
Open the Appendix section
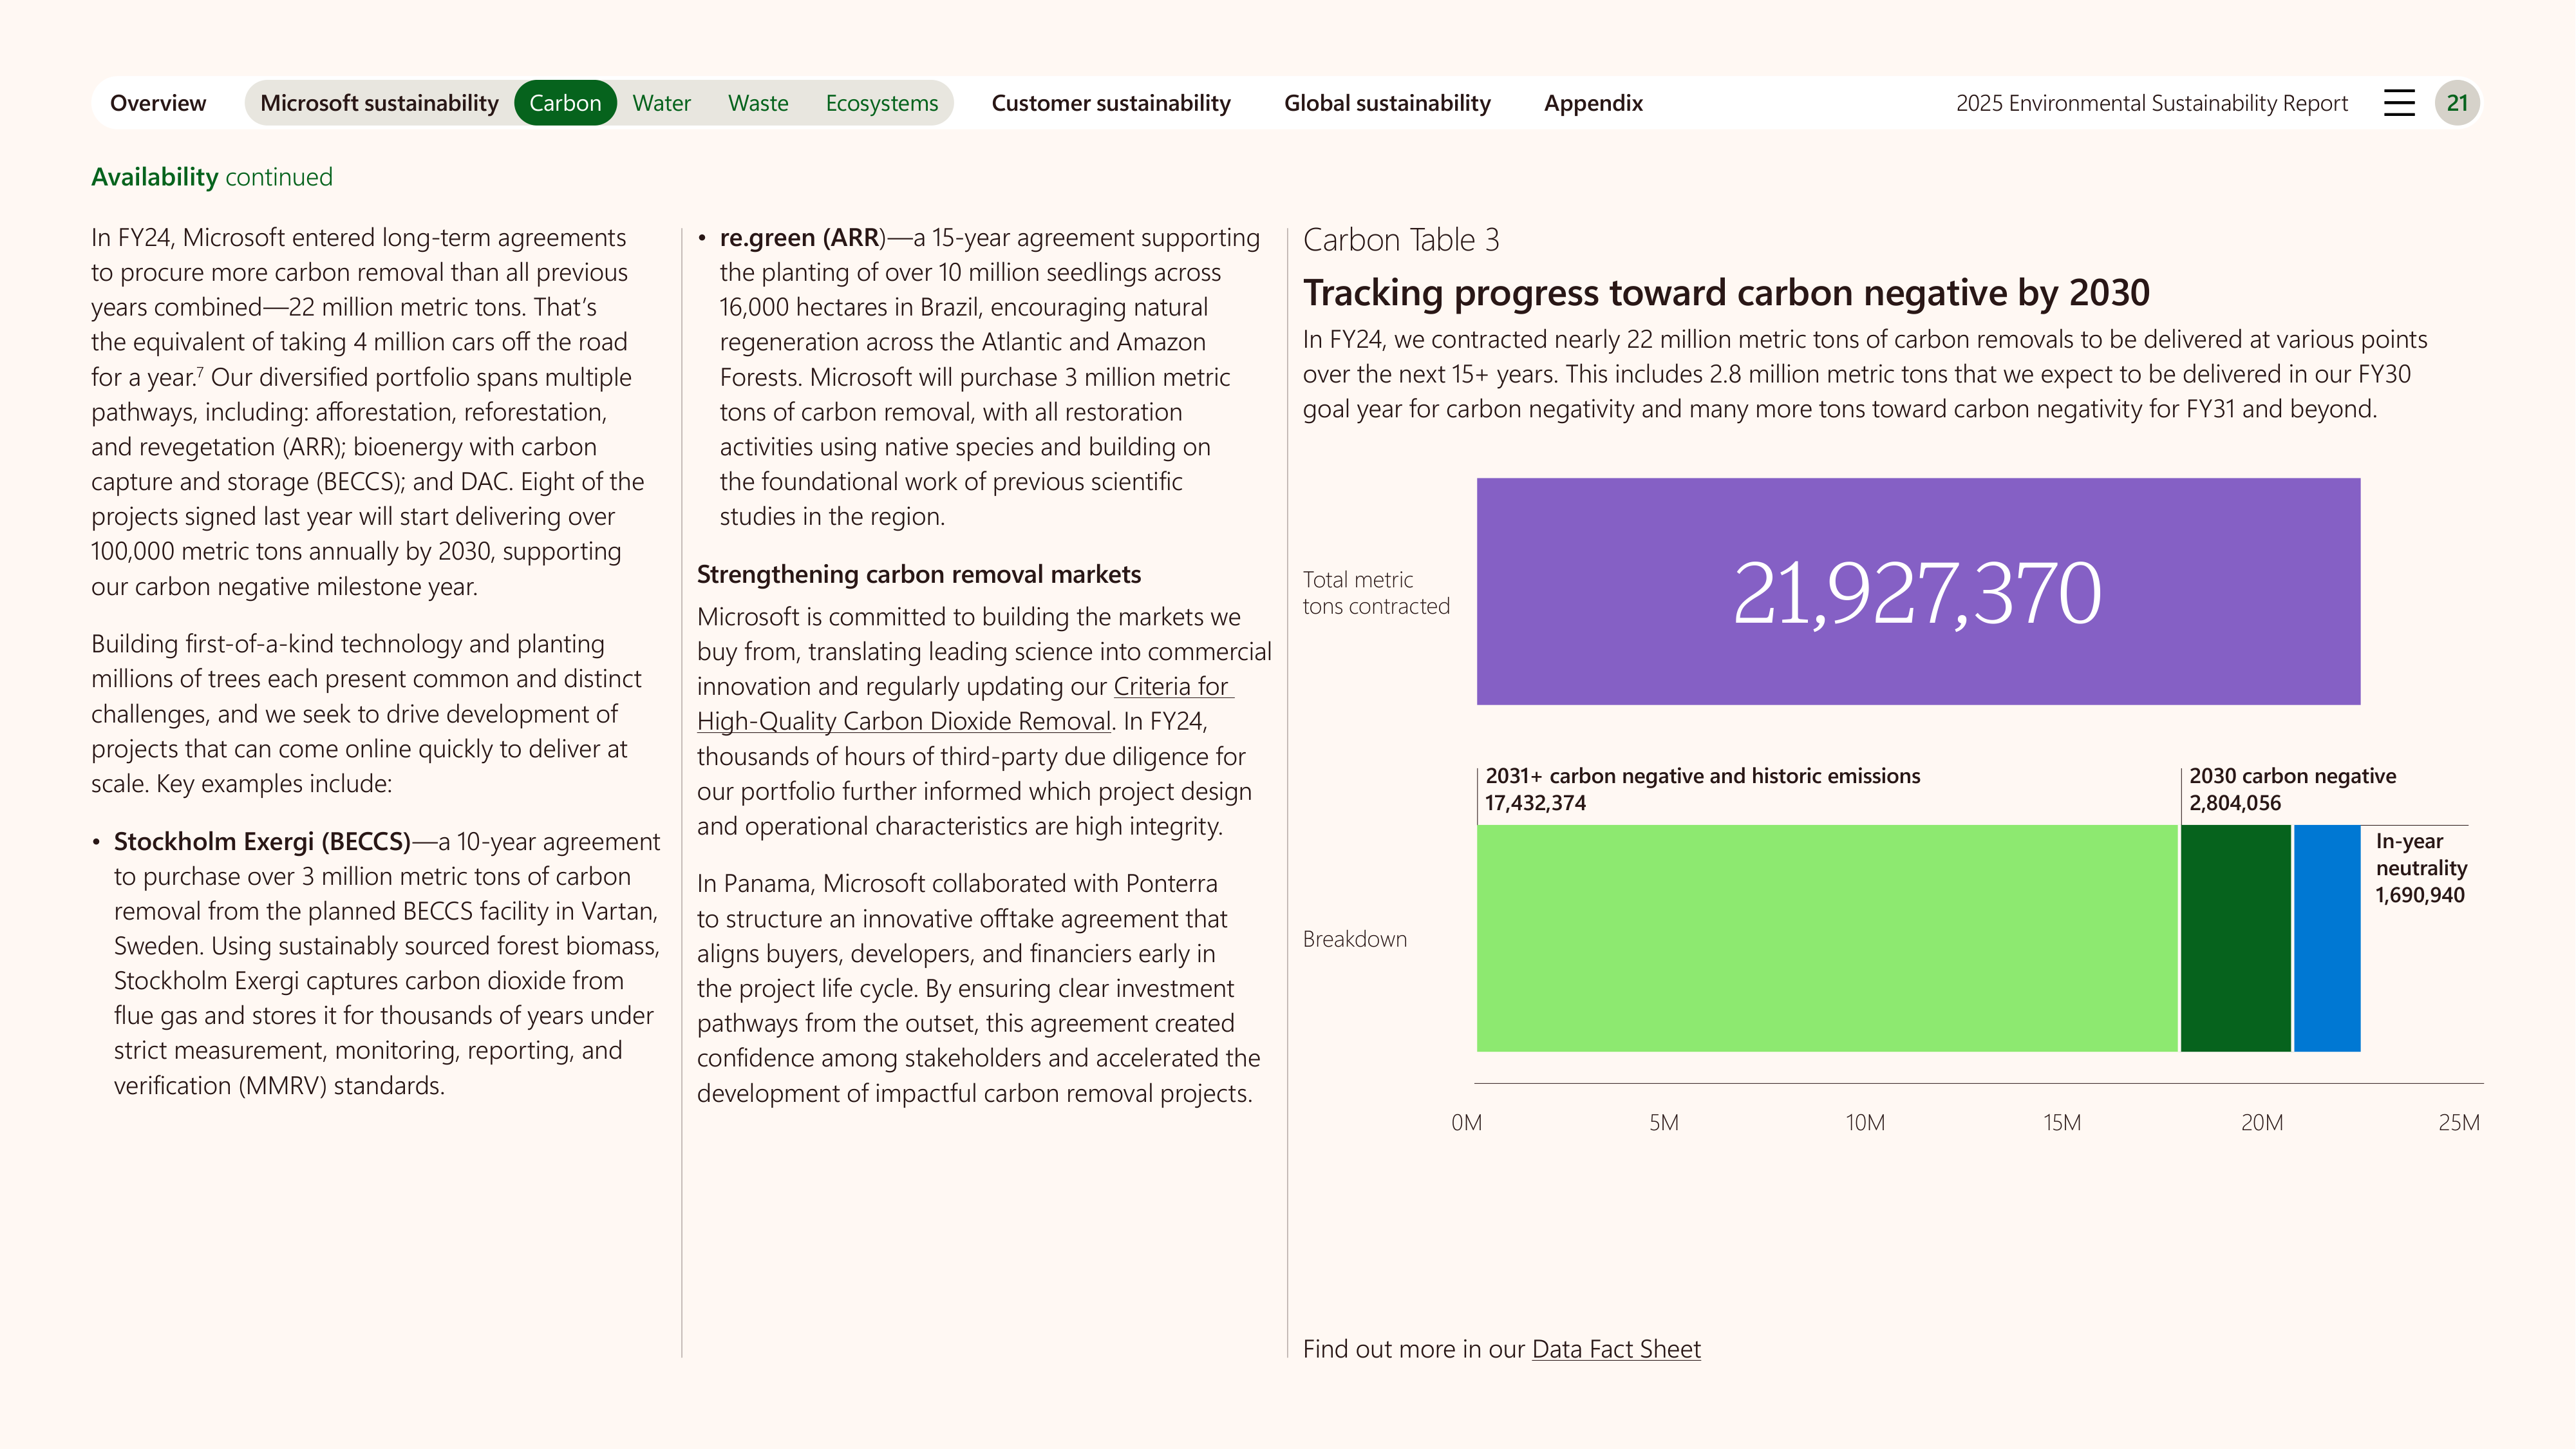coord(1593,103)
